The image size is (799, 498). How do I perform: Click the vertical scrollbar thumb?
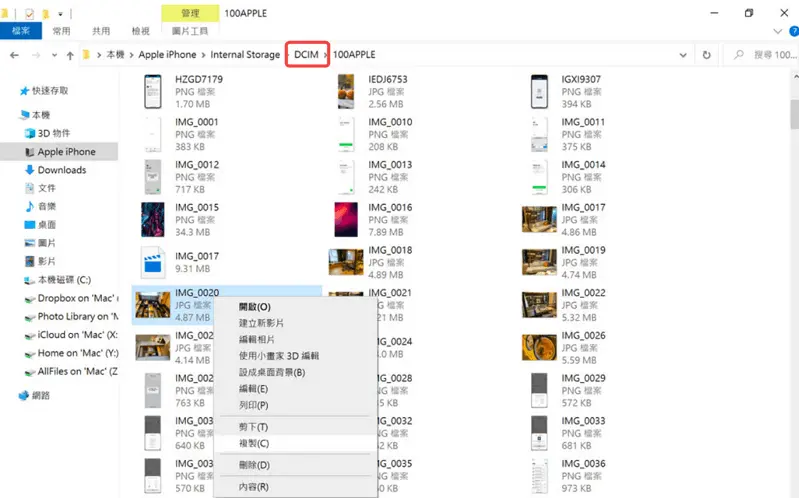[x=795, y=115]
